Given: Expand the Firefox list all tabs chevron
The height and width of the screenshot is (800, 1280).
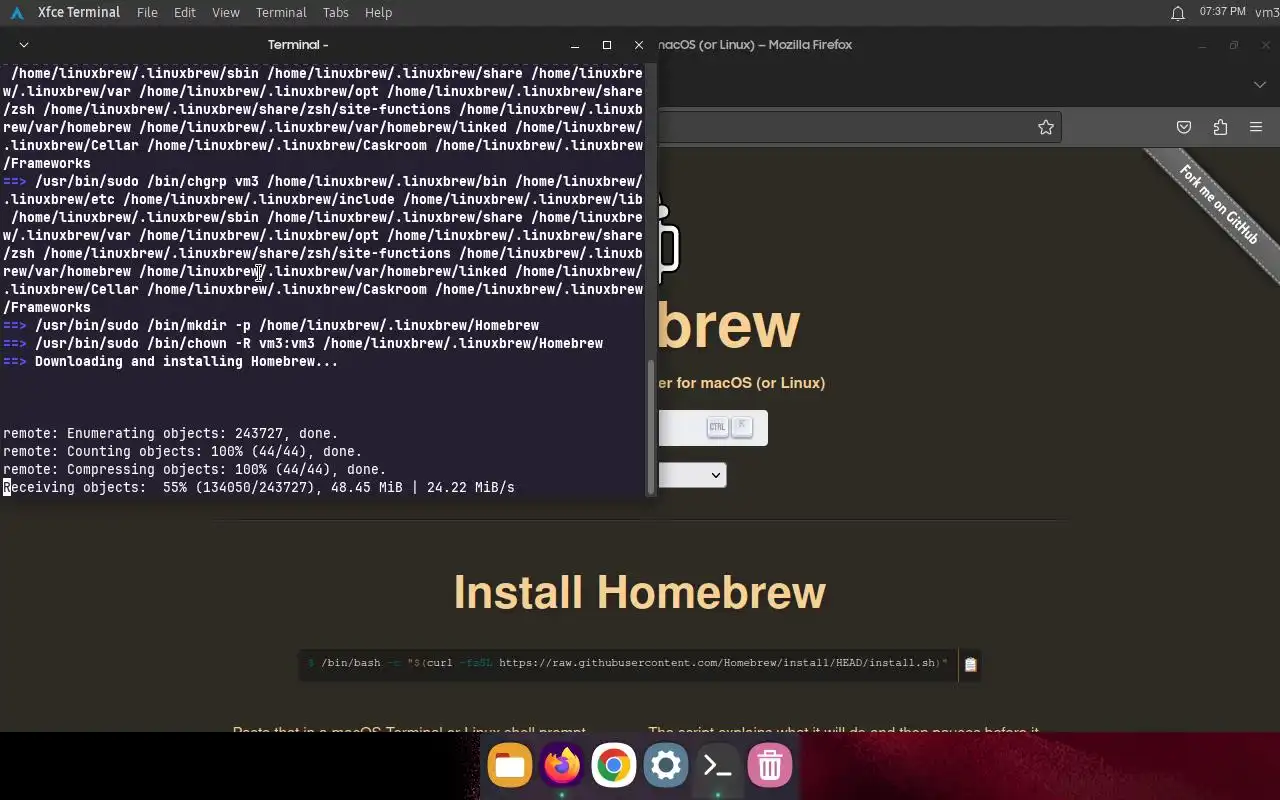Looking at the screenshot, I should tap(1260, 85).
